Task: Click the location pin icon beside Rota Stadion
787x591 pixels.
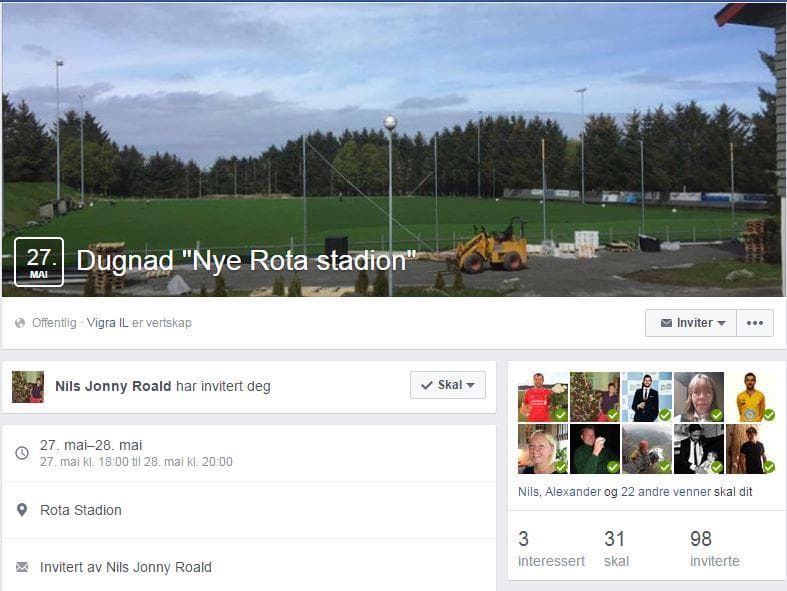Action: 22,510
